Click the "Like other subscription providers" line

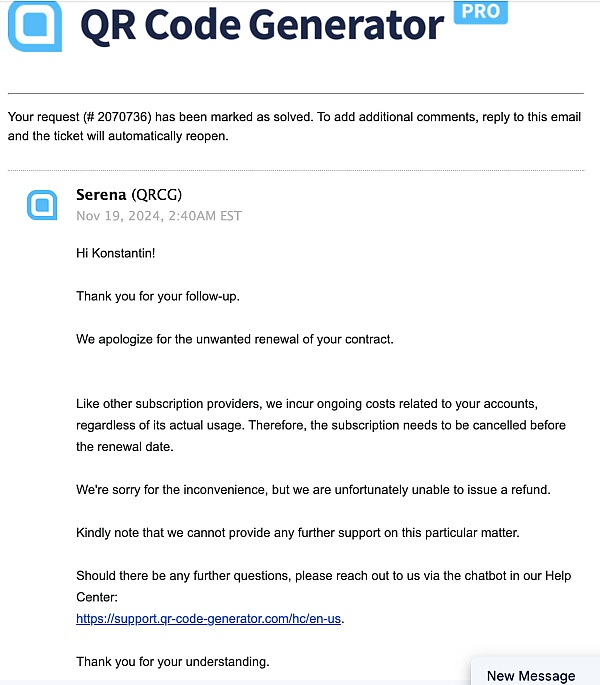[307, 404]
